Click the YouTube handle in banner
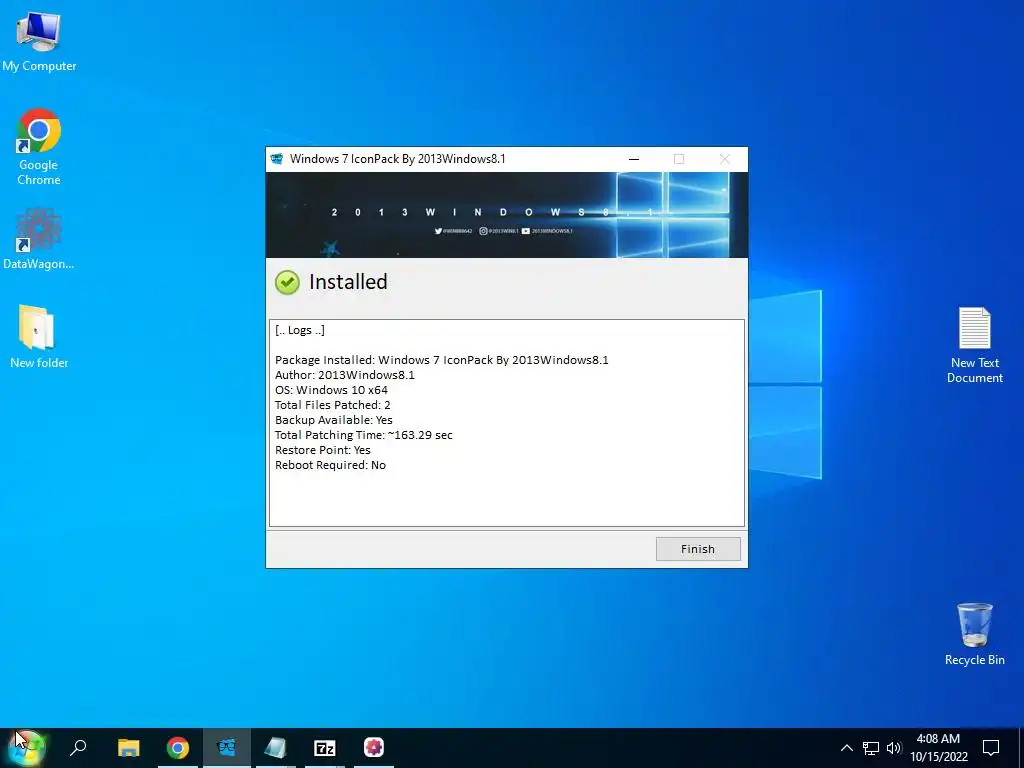Screen dimensions: 1024x768 (x=547, y=231)
